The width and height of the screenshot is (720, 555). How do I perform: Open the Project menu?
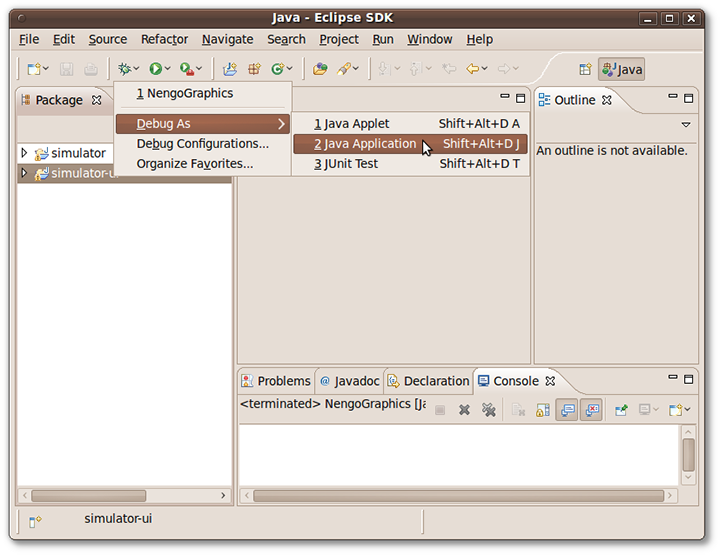click(x=339, y=39)
